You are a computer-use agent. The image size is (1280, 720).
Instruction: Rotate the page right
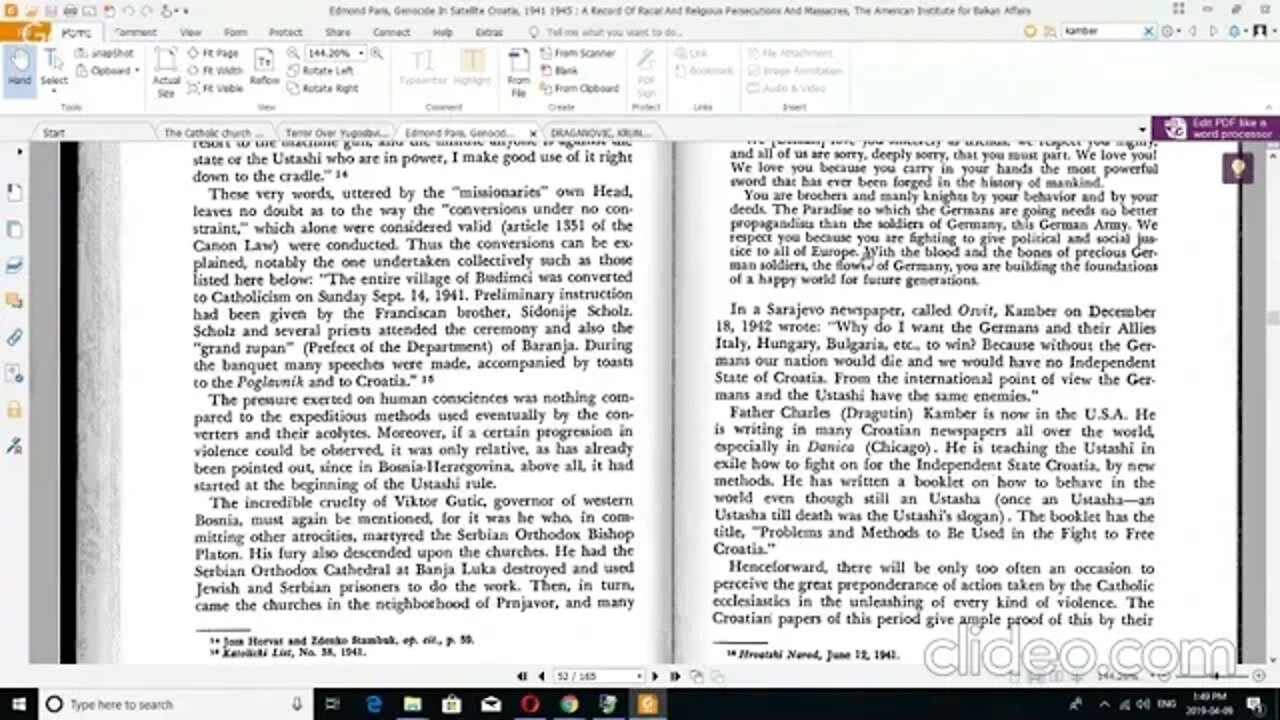323,88
